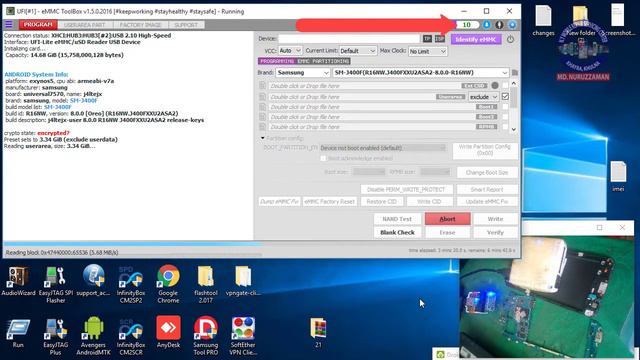Click the black round icon in the header
This screenshot has width=640, height=360.
coord(499,25)
